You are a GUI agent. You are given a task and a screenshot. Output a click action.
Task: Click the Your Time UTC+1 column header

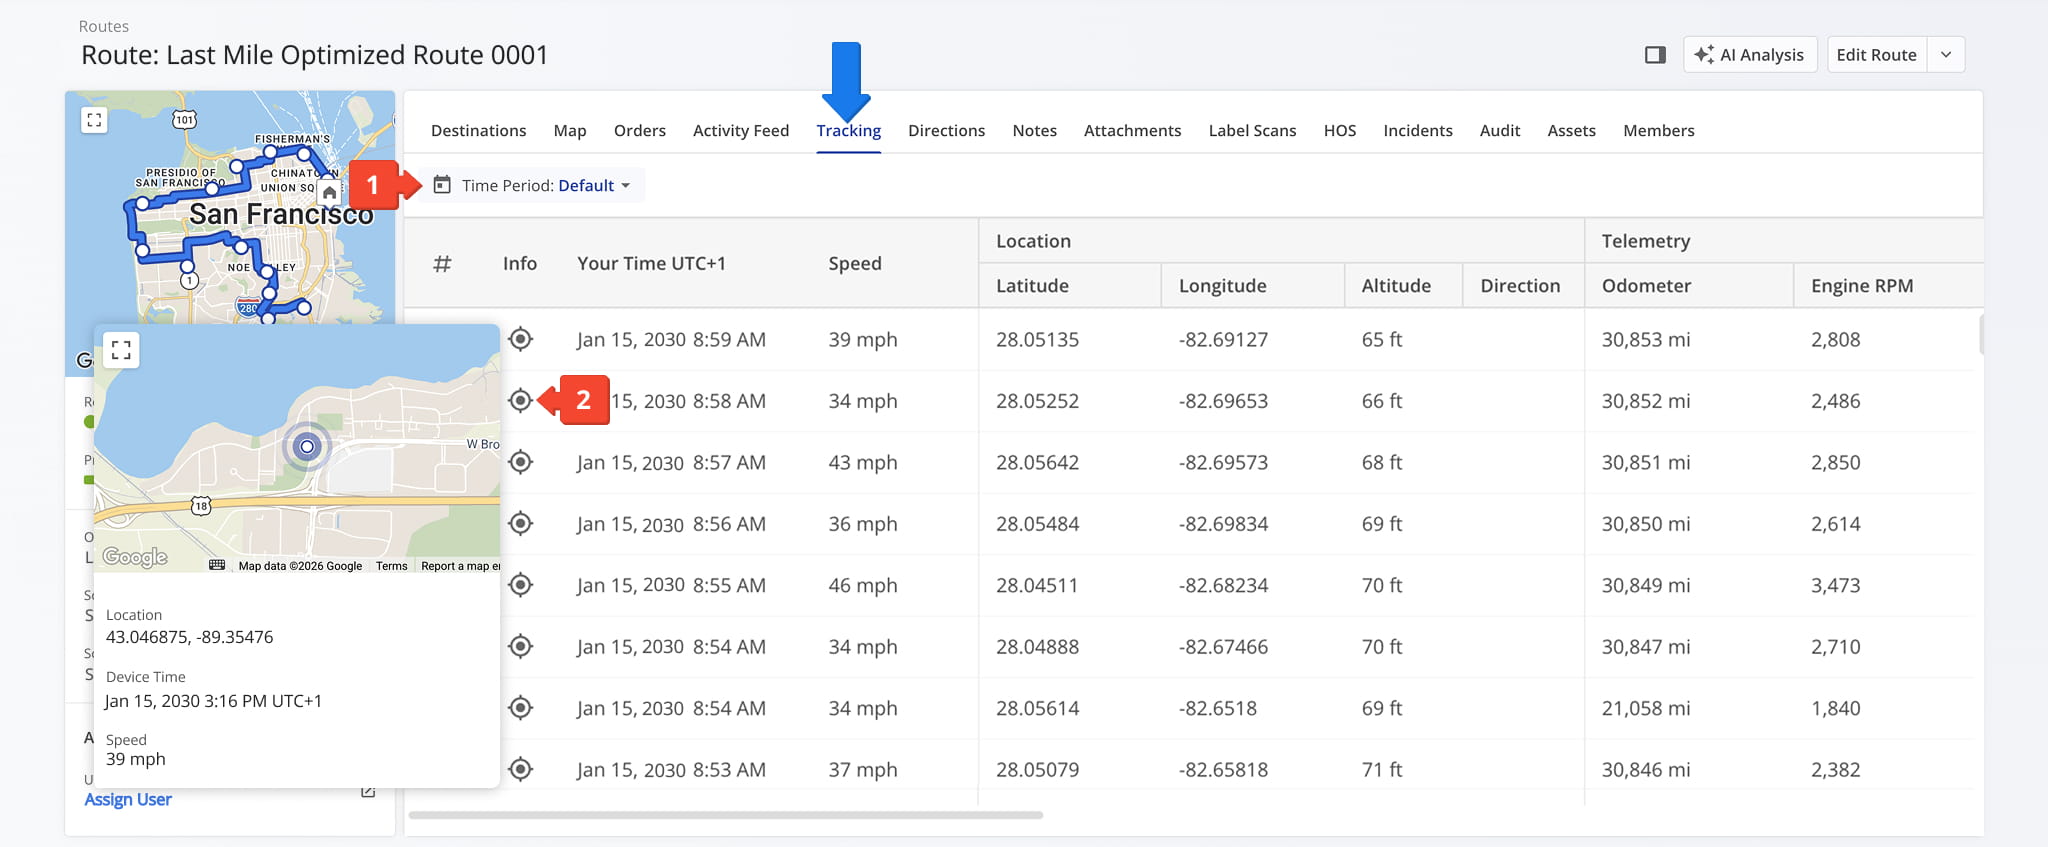tap(651, 263)
